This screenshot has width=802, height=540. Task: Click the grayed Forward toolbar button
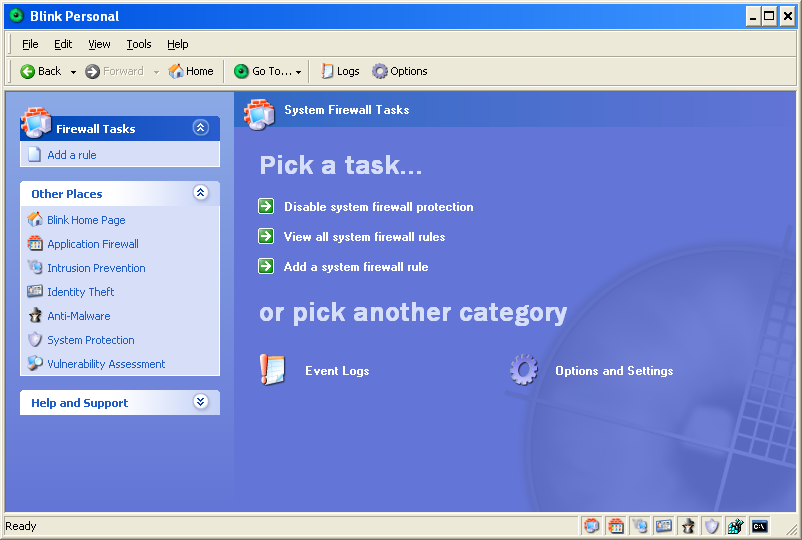point(115,72)
